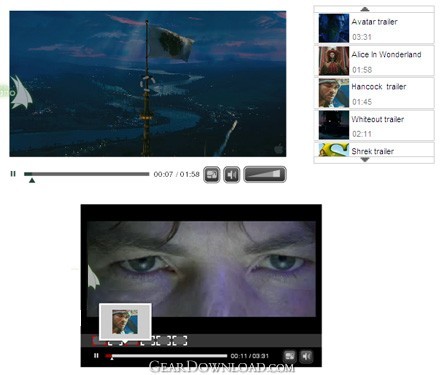
Task: Pause the Alice In Wonderland video
Action: 13,174
